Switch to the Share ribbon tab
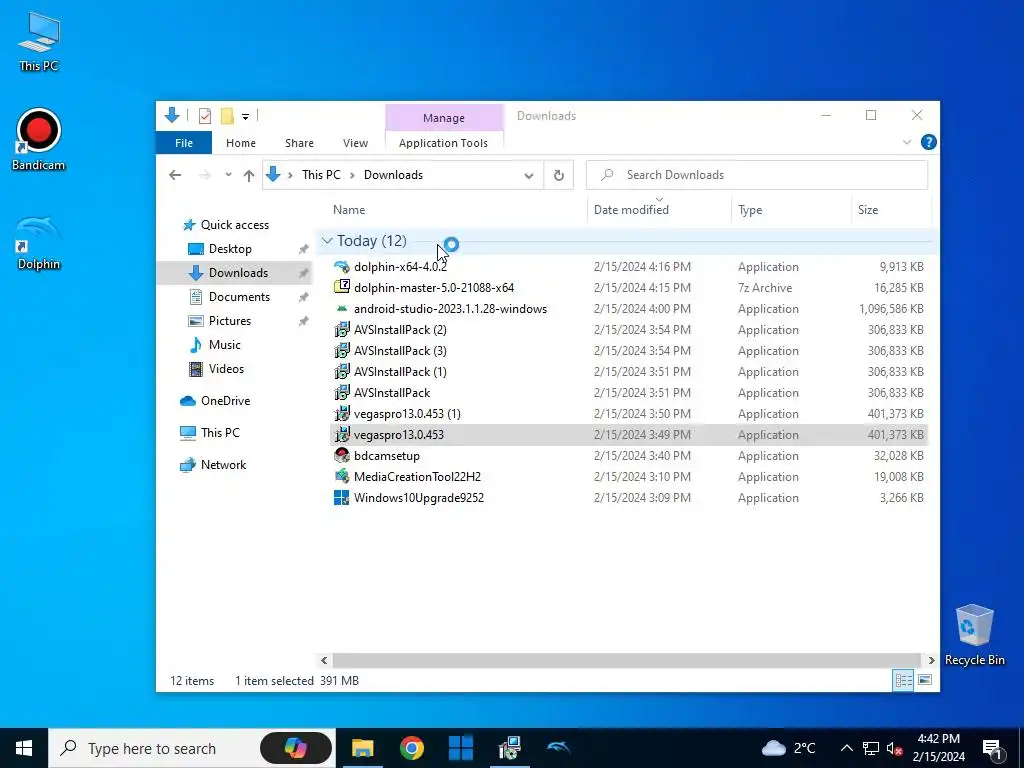The image size is (1024, 768). tap(299, 143)
